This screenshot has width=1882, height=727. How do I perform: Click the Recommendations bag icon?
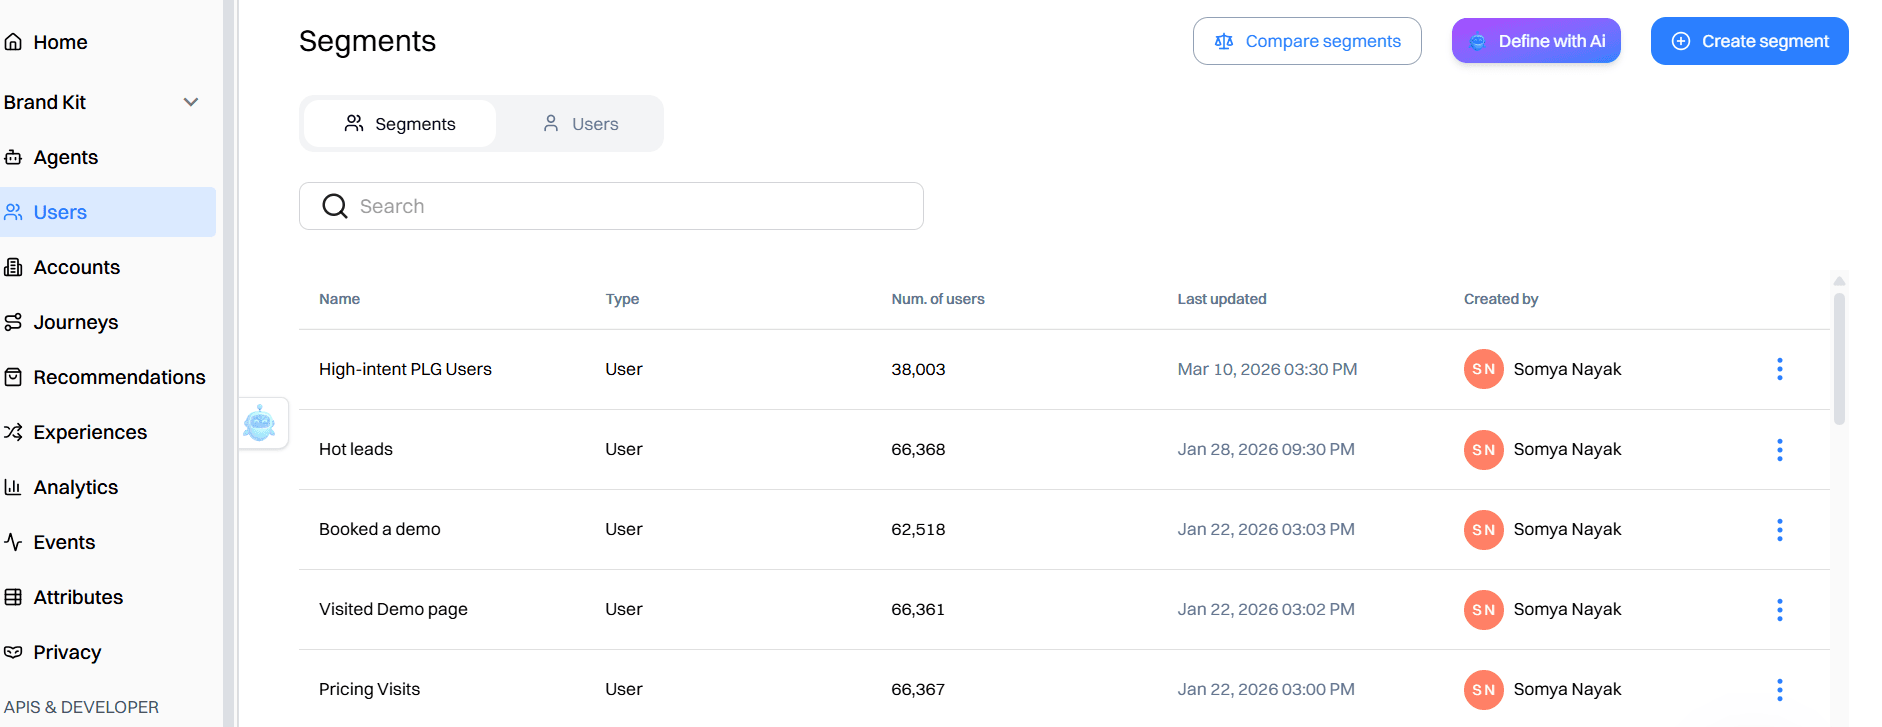pyautogui.click(x=13, y=377)
